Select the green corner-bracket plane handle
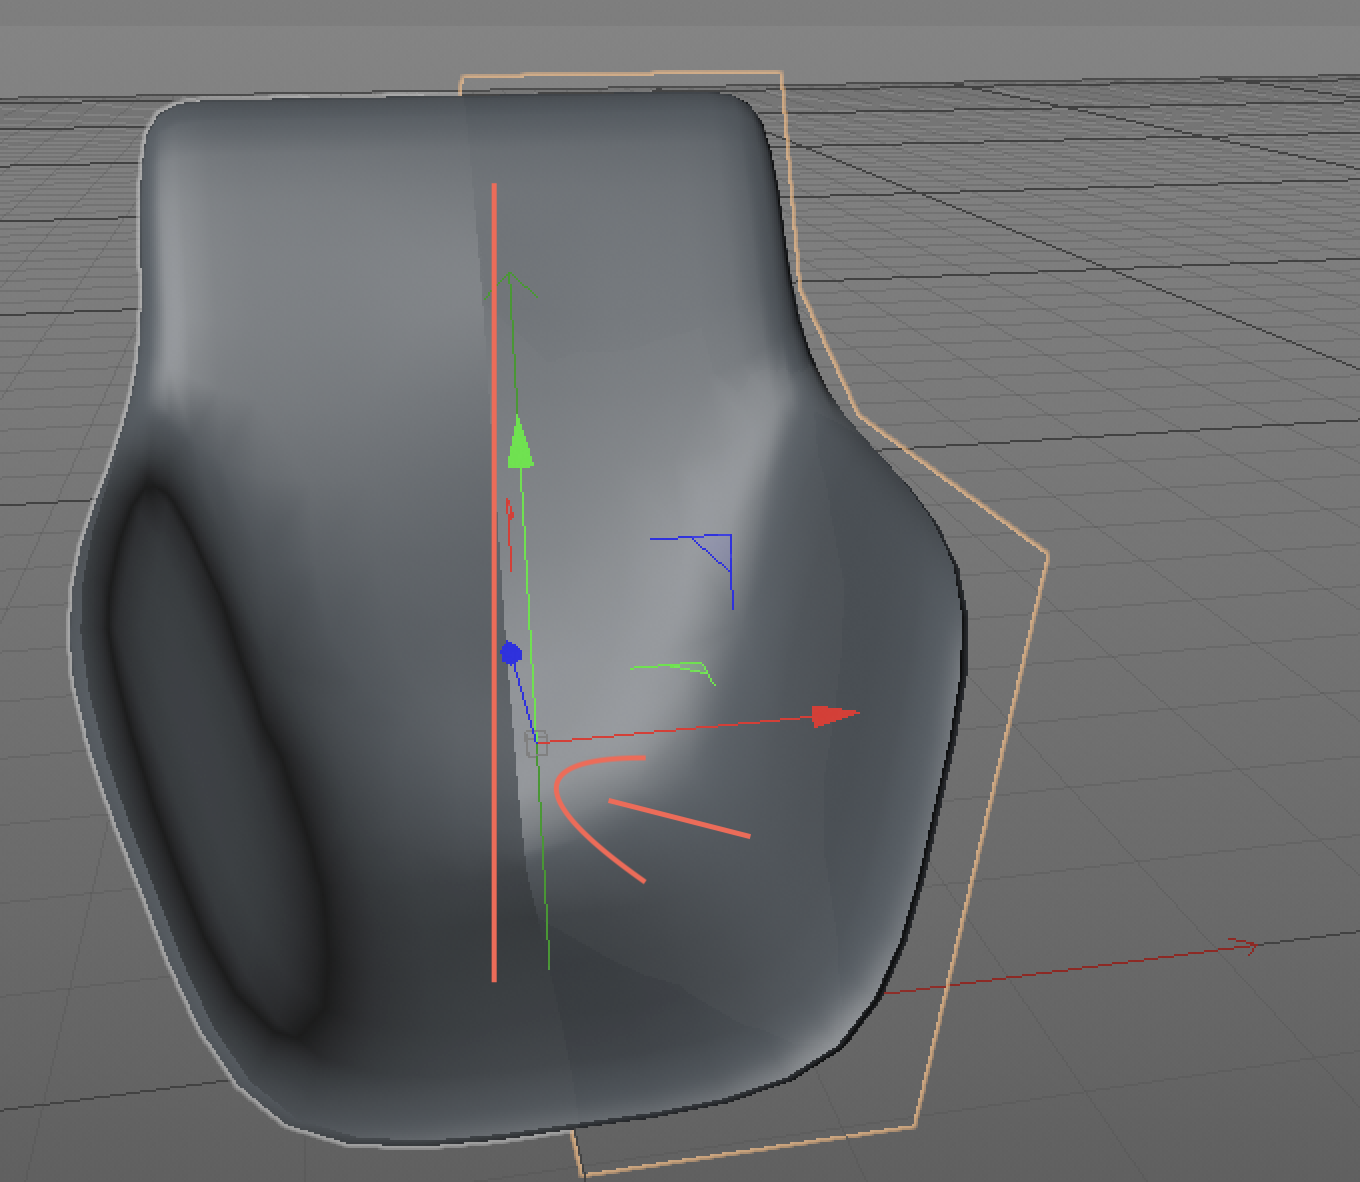The image size is (1360, 1182). [673, 672]
